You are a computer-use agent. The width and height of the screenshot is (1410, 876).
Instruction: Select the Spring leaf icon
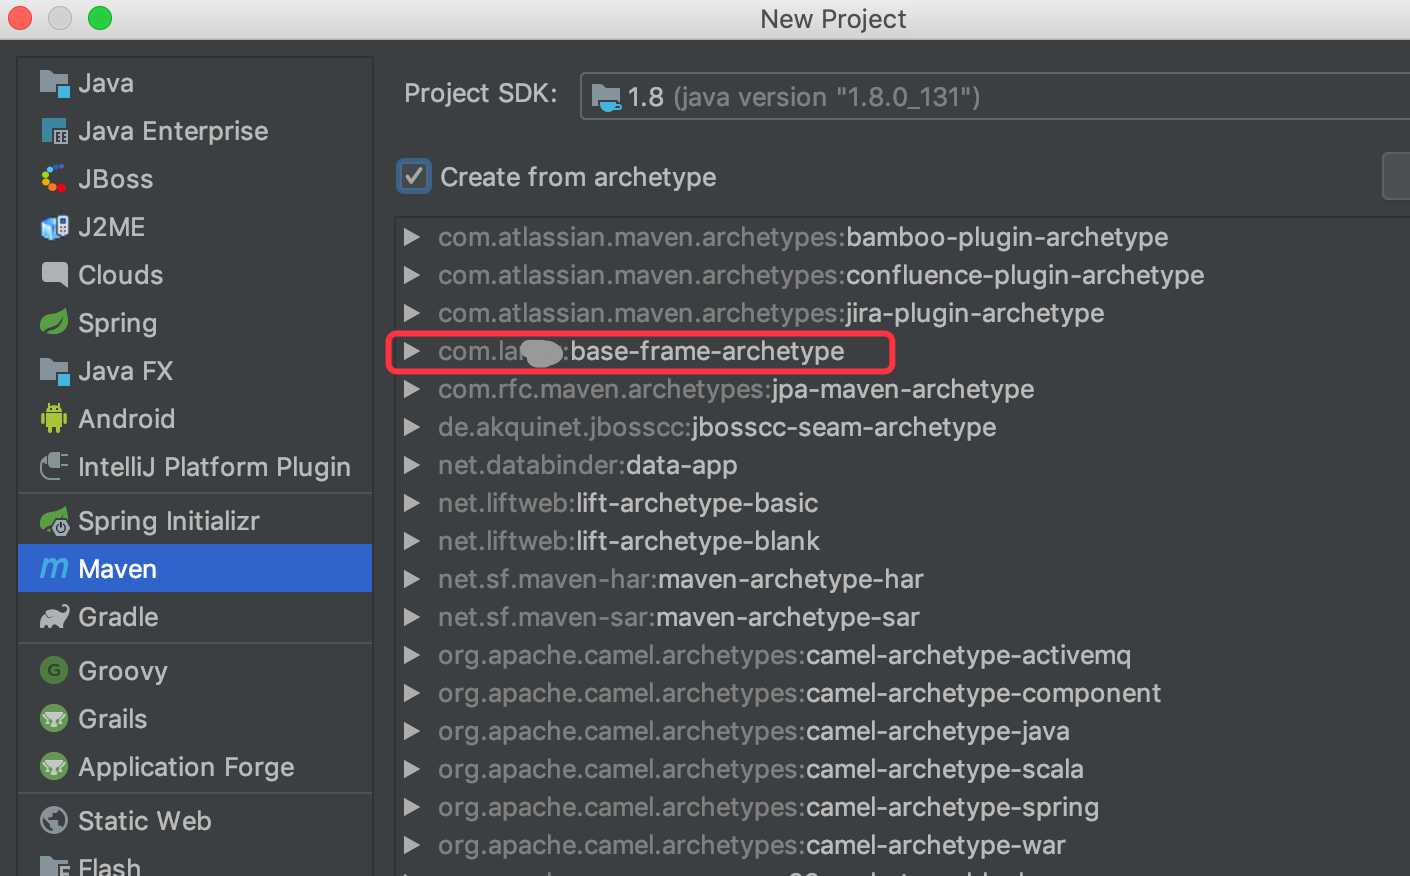point(54,323)
